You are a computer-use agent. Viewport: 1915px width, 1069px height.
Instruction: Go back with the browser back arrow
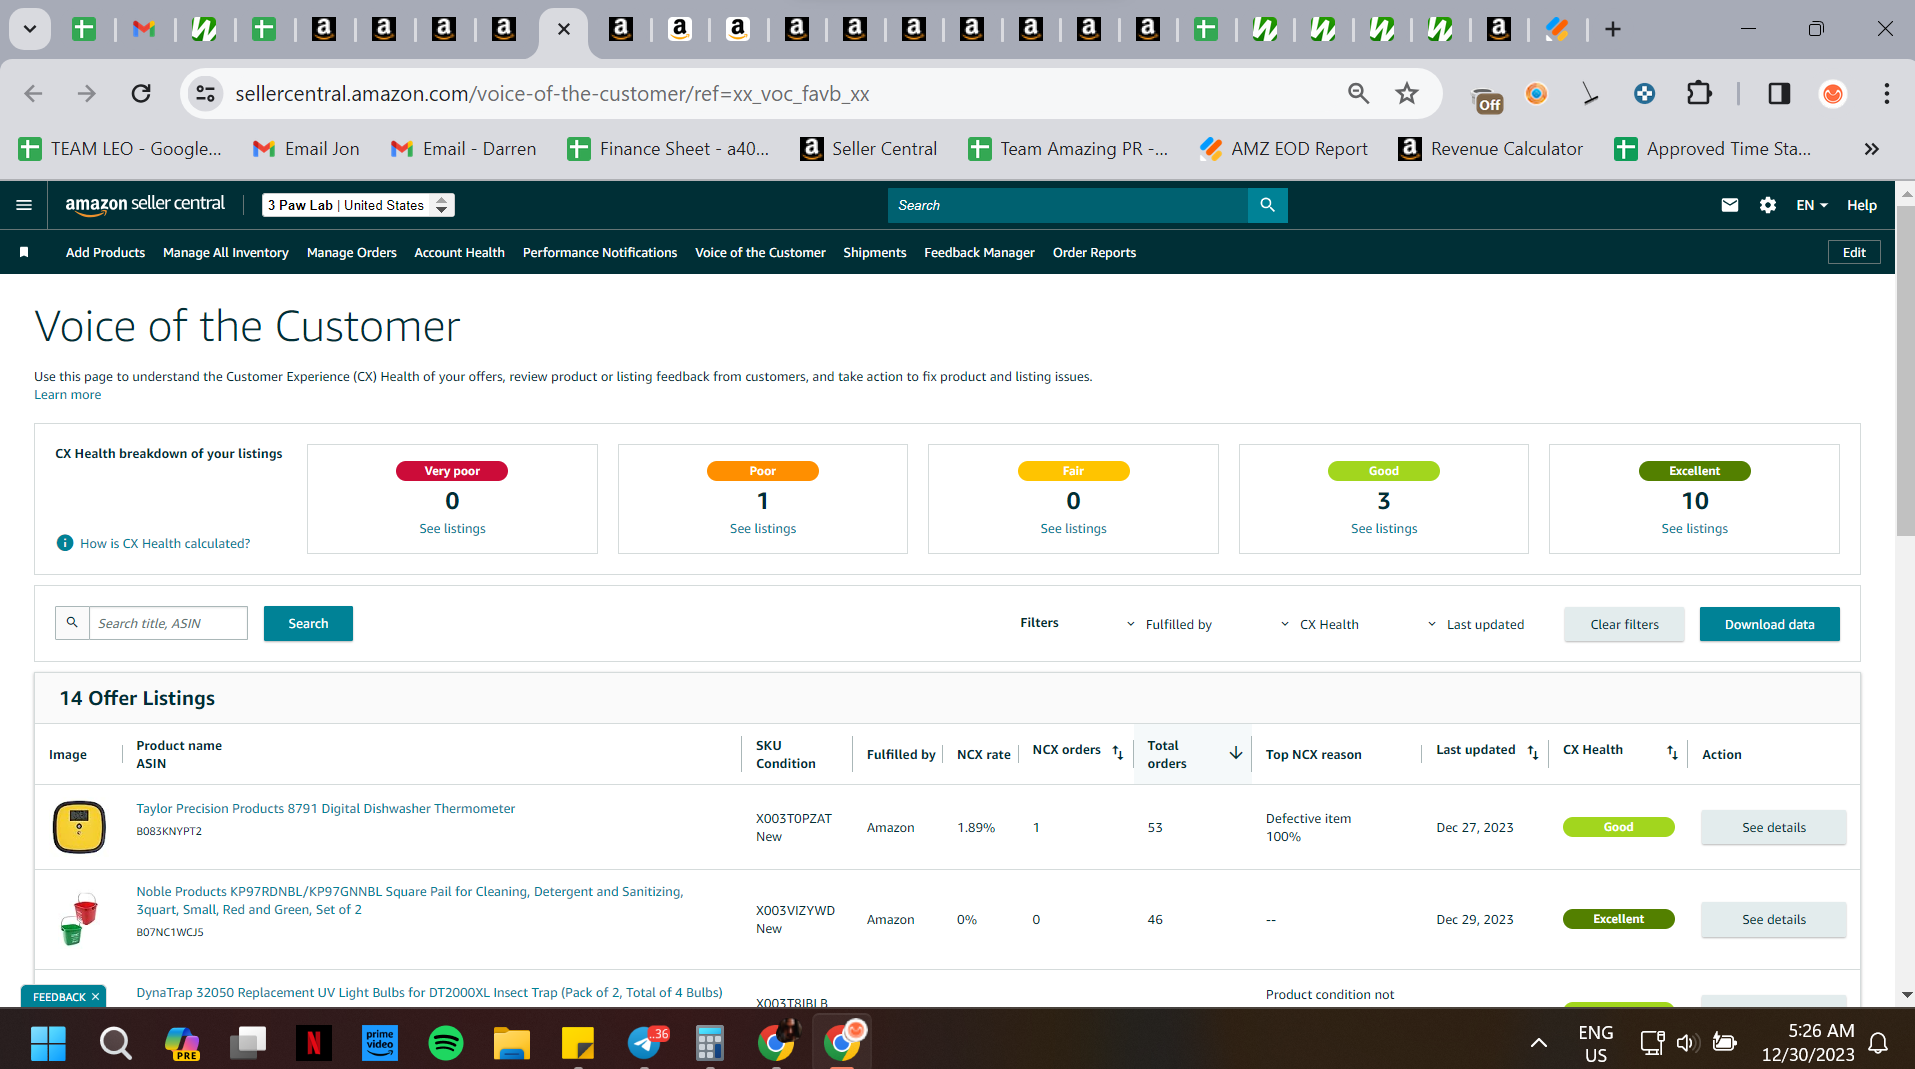(x=33, y=94)
